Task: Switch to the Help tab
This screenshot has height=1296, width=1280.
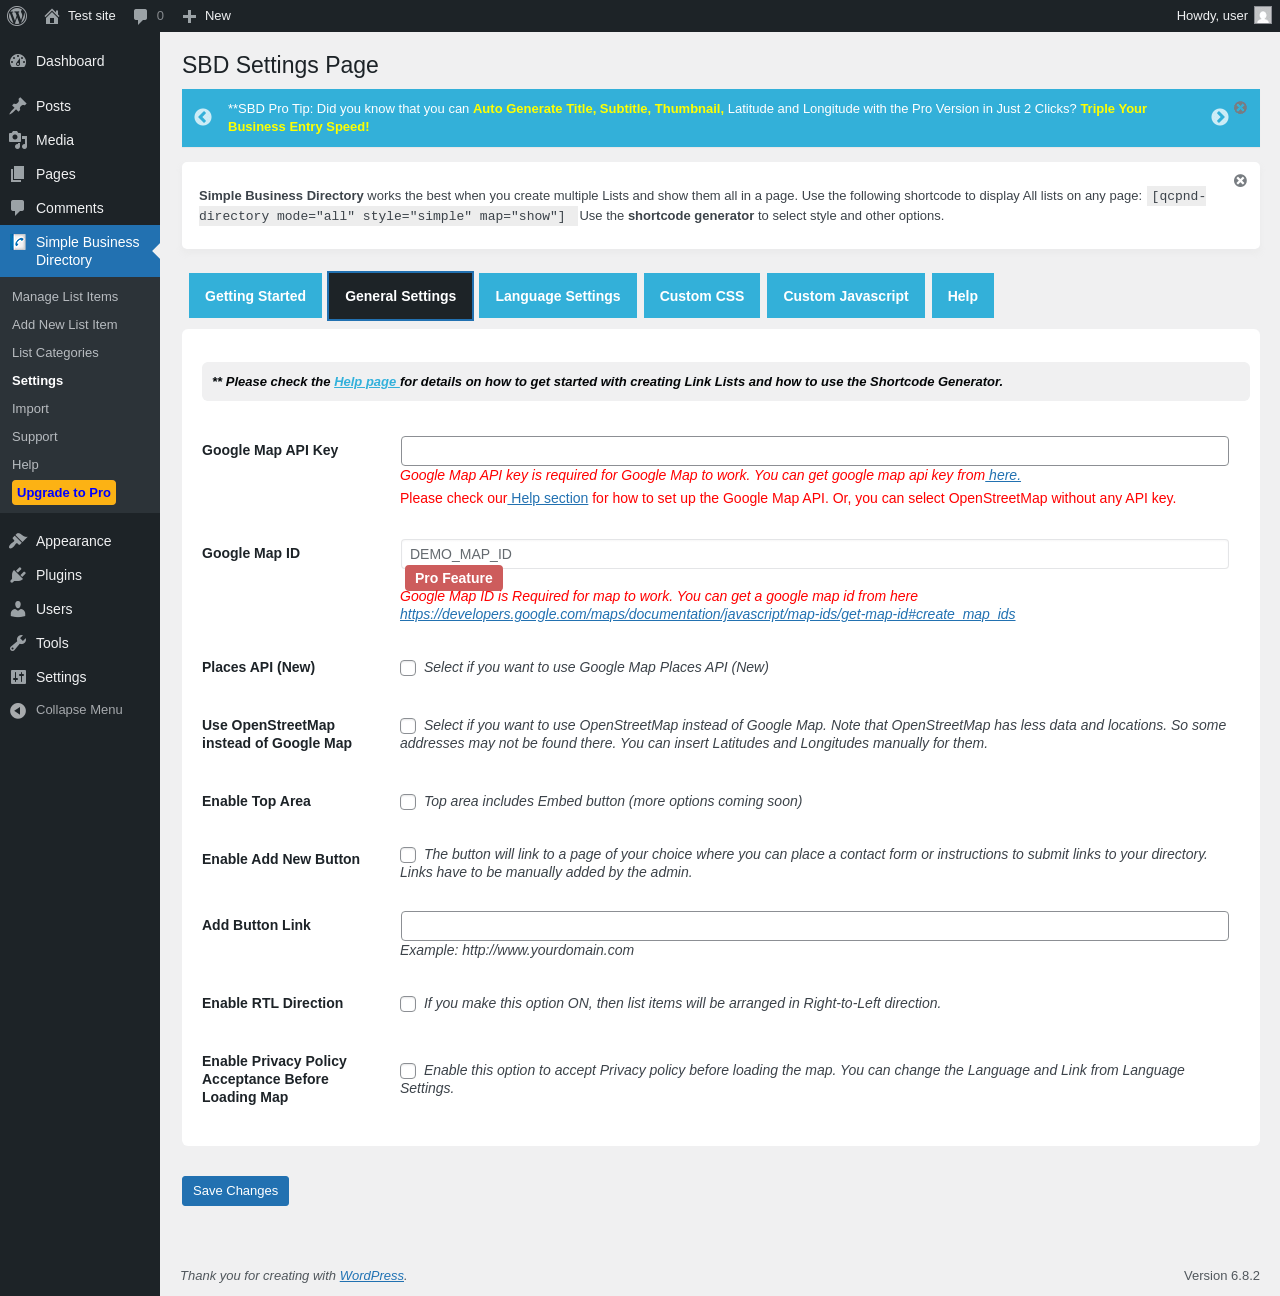Action: click(x=963, y=296)
